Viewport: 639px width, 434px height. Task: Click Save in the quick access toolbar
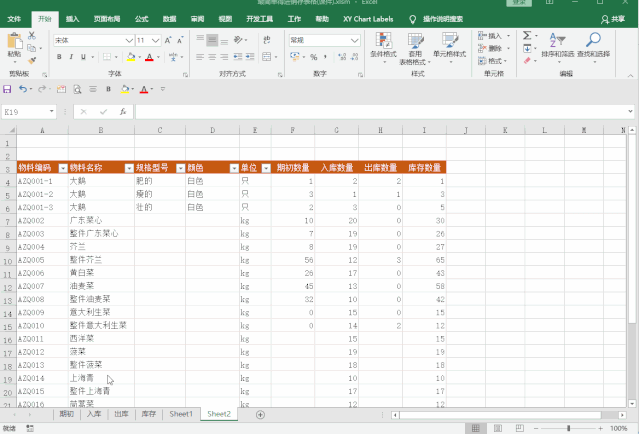coord(8,89)
